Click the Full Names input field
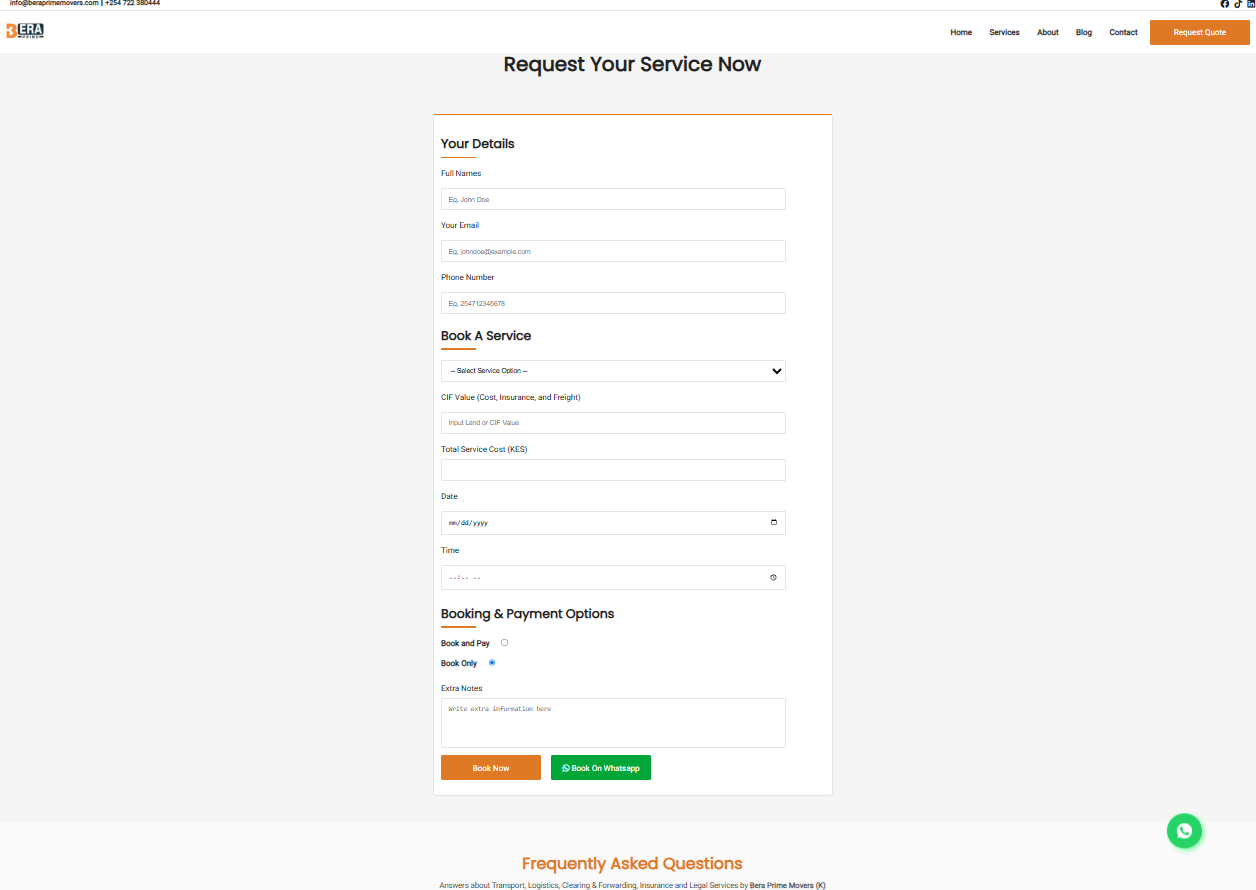Image resolution: width=1256 pixels, height=890 pixels. (613, 199)
